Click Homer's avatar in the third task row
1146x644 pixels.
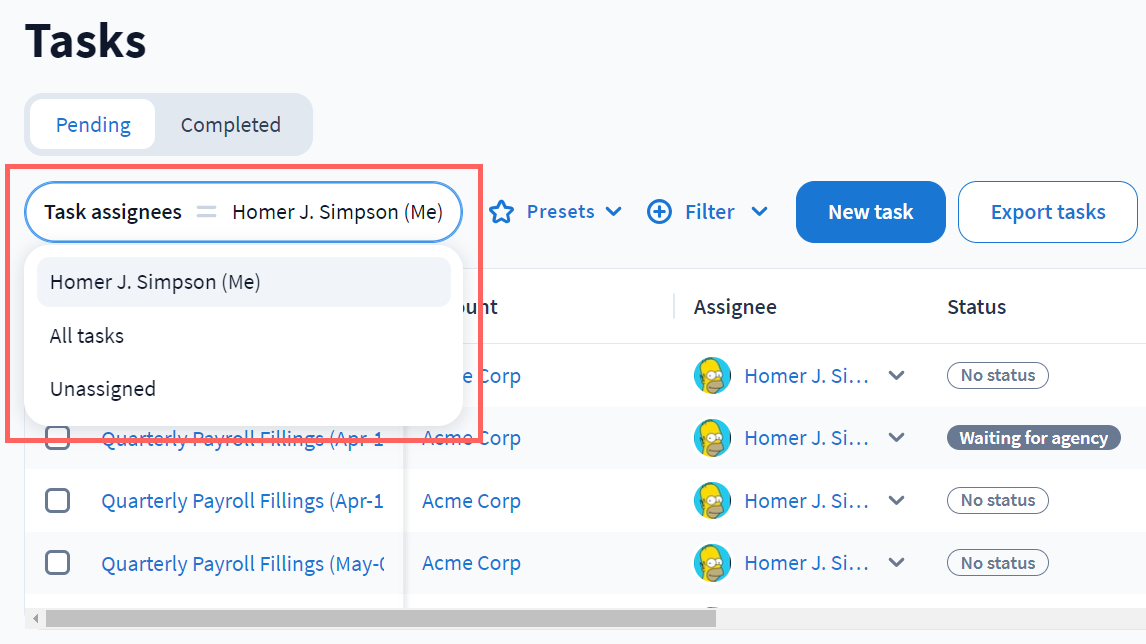(712, 500)
